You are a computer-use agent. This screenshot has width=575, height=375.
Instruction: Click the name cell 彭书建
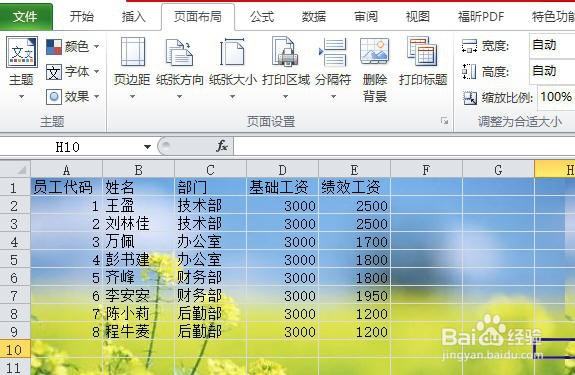(x=138, y=260)
